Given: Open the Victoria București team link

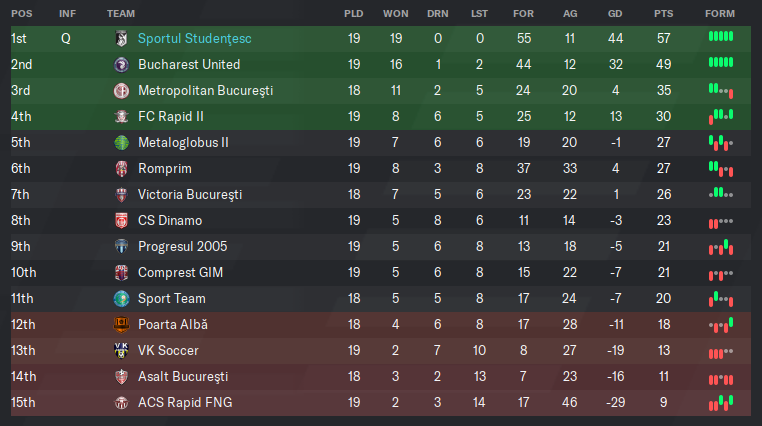Looking at the screenshot, I should [190, 195].
